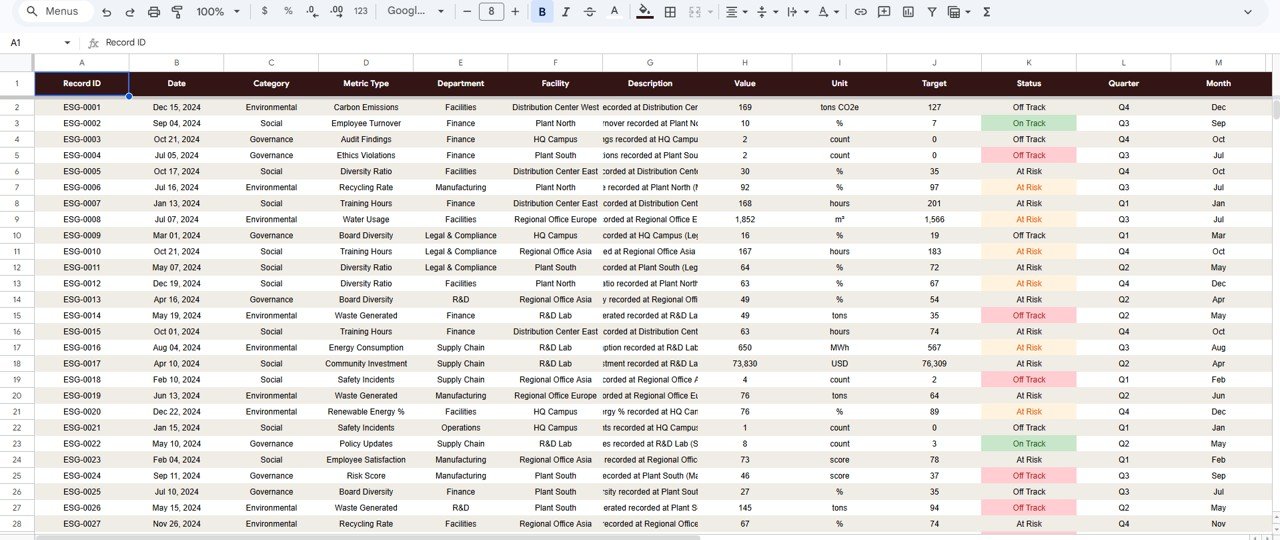Click the value 1,852 cell
Screen dimensions: 1280x540
click(x=745, y=219)
